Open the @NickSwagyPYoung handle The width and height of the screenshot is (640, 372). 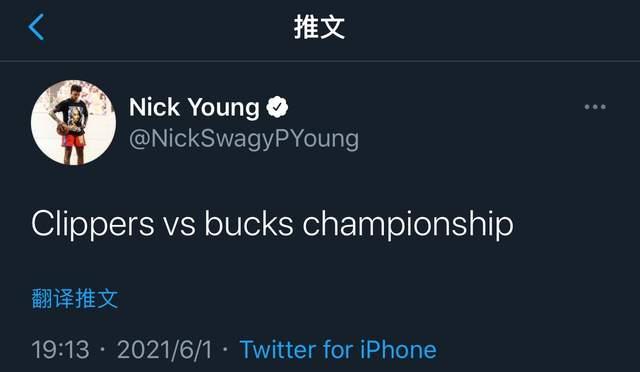pyautogui.click(x=244, y=139)
